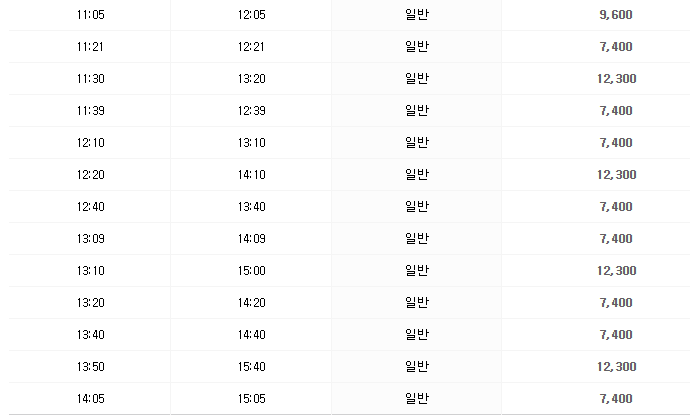Image resolution: width=690 pixels, height=418 pixels.
Task: Choose the 12:40 departure time
Action: pos(90,207)
